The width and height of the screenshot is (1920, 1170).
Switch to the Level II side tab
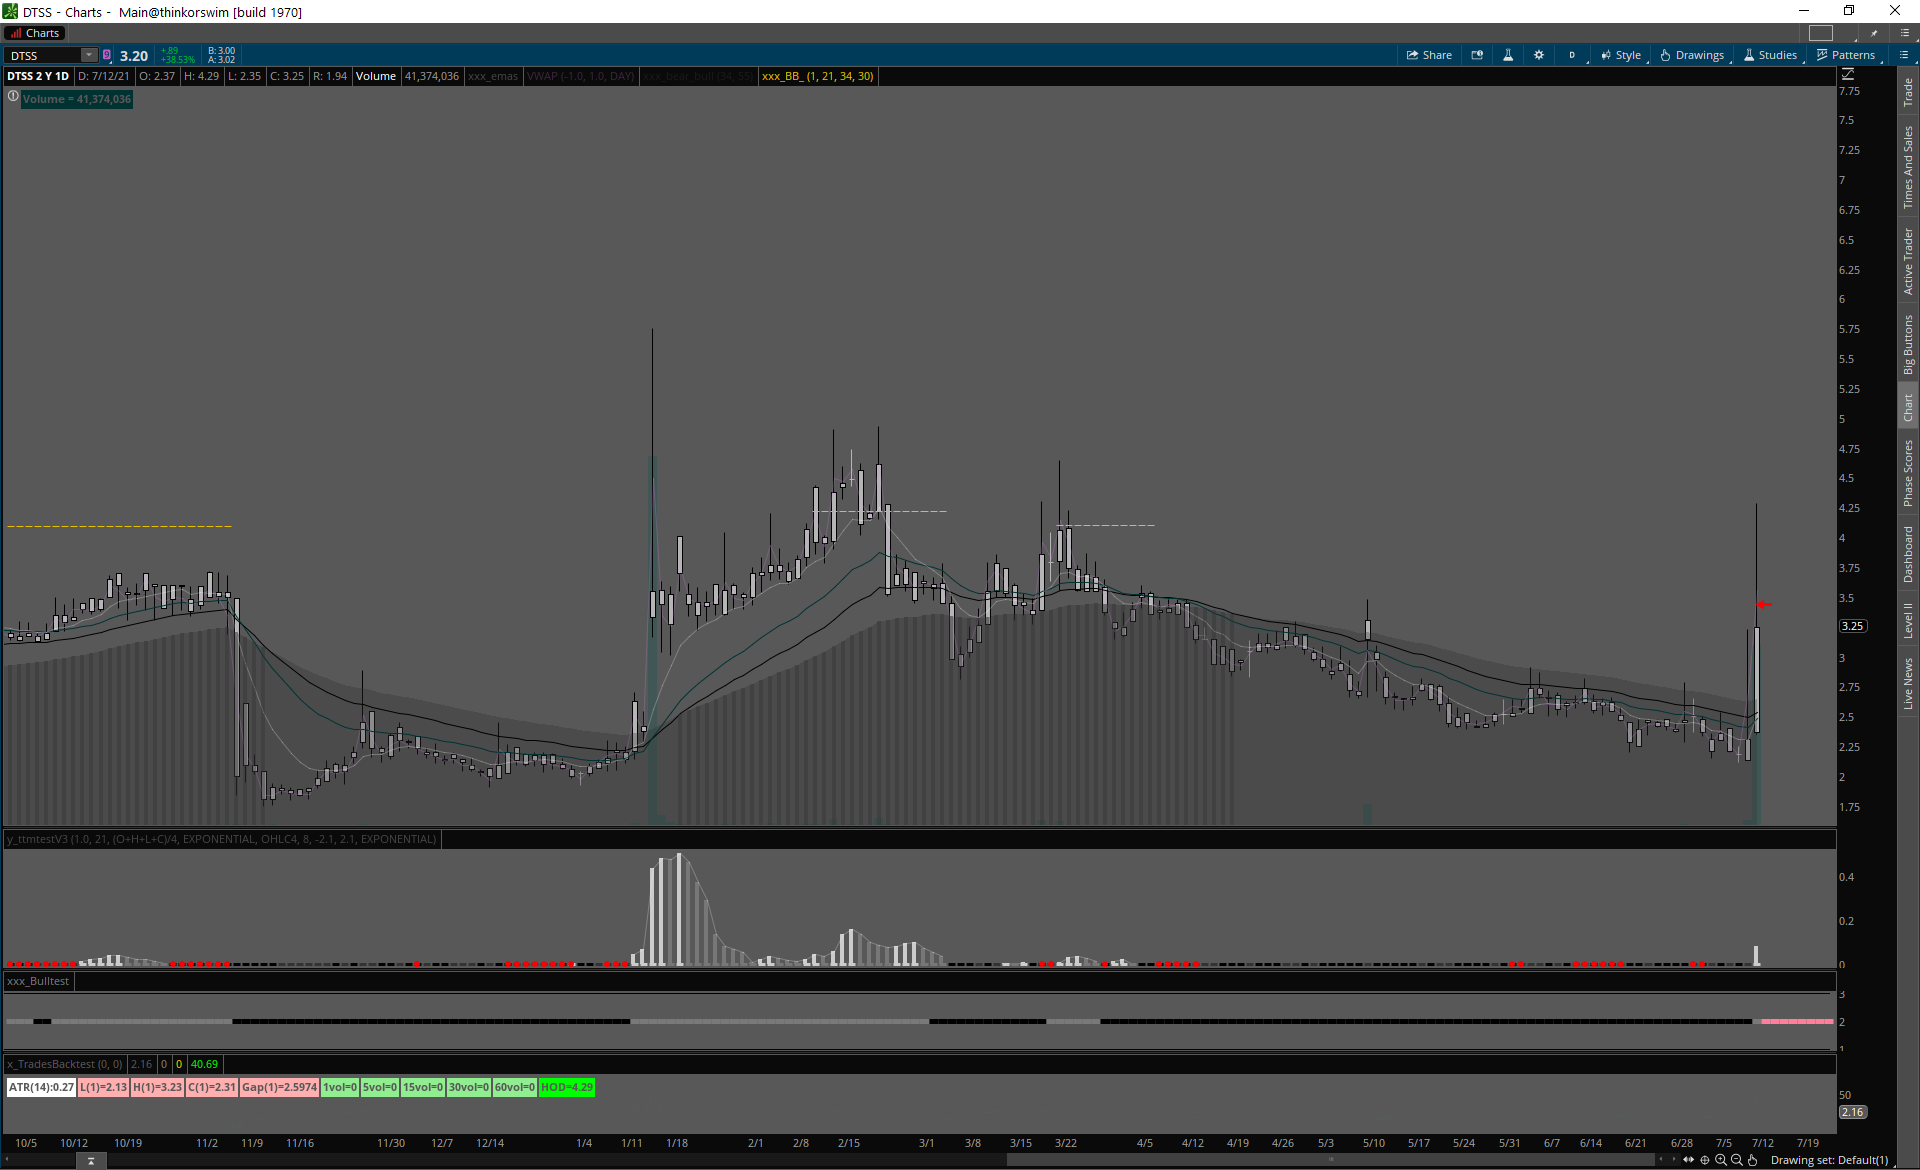(x=1908, y=620)
